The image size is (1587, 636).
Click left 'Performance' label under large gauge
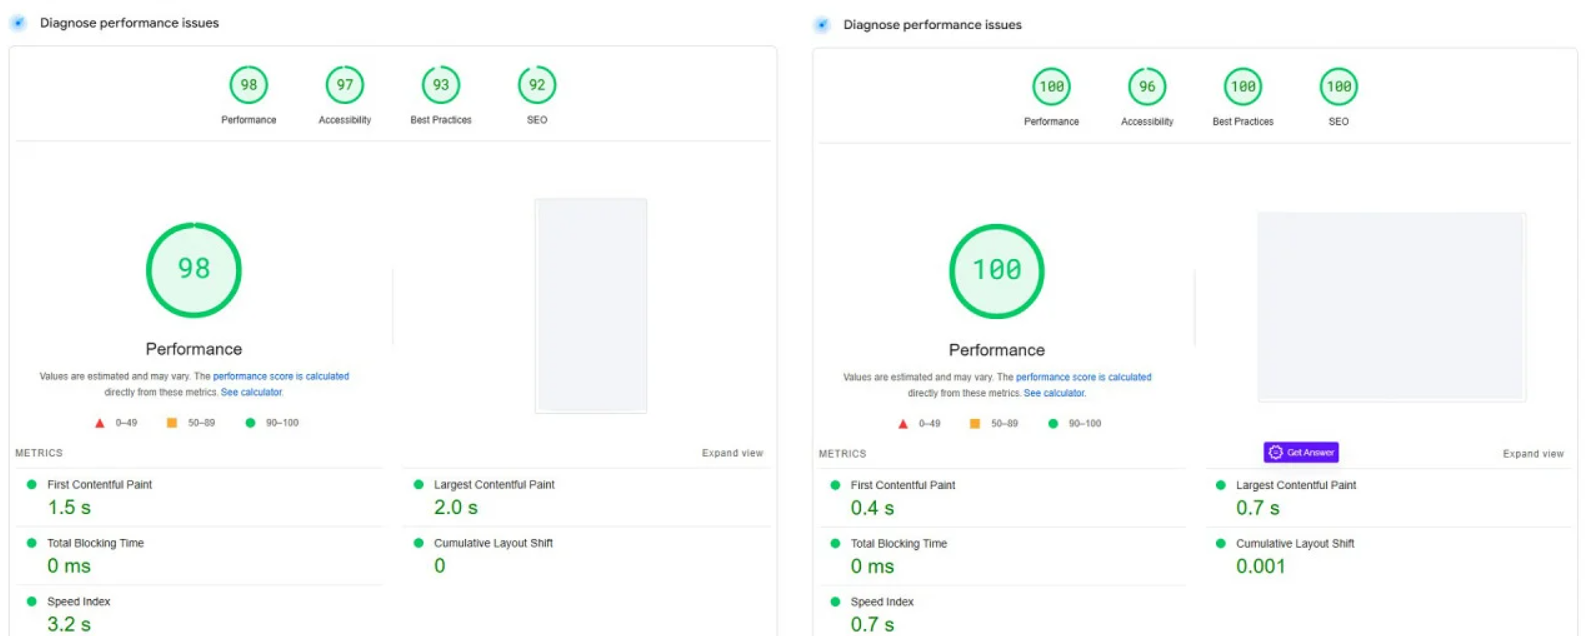point(194,349)
